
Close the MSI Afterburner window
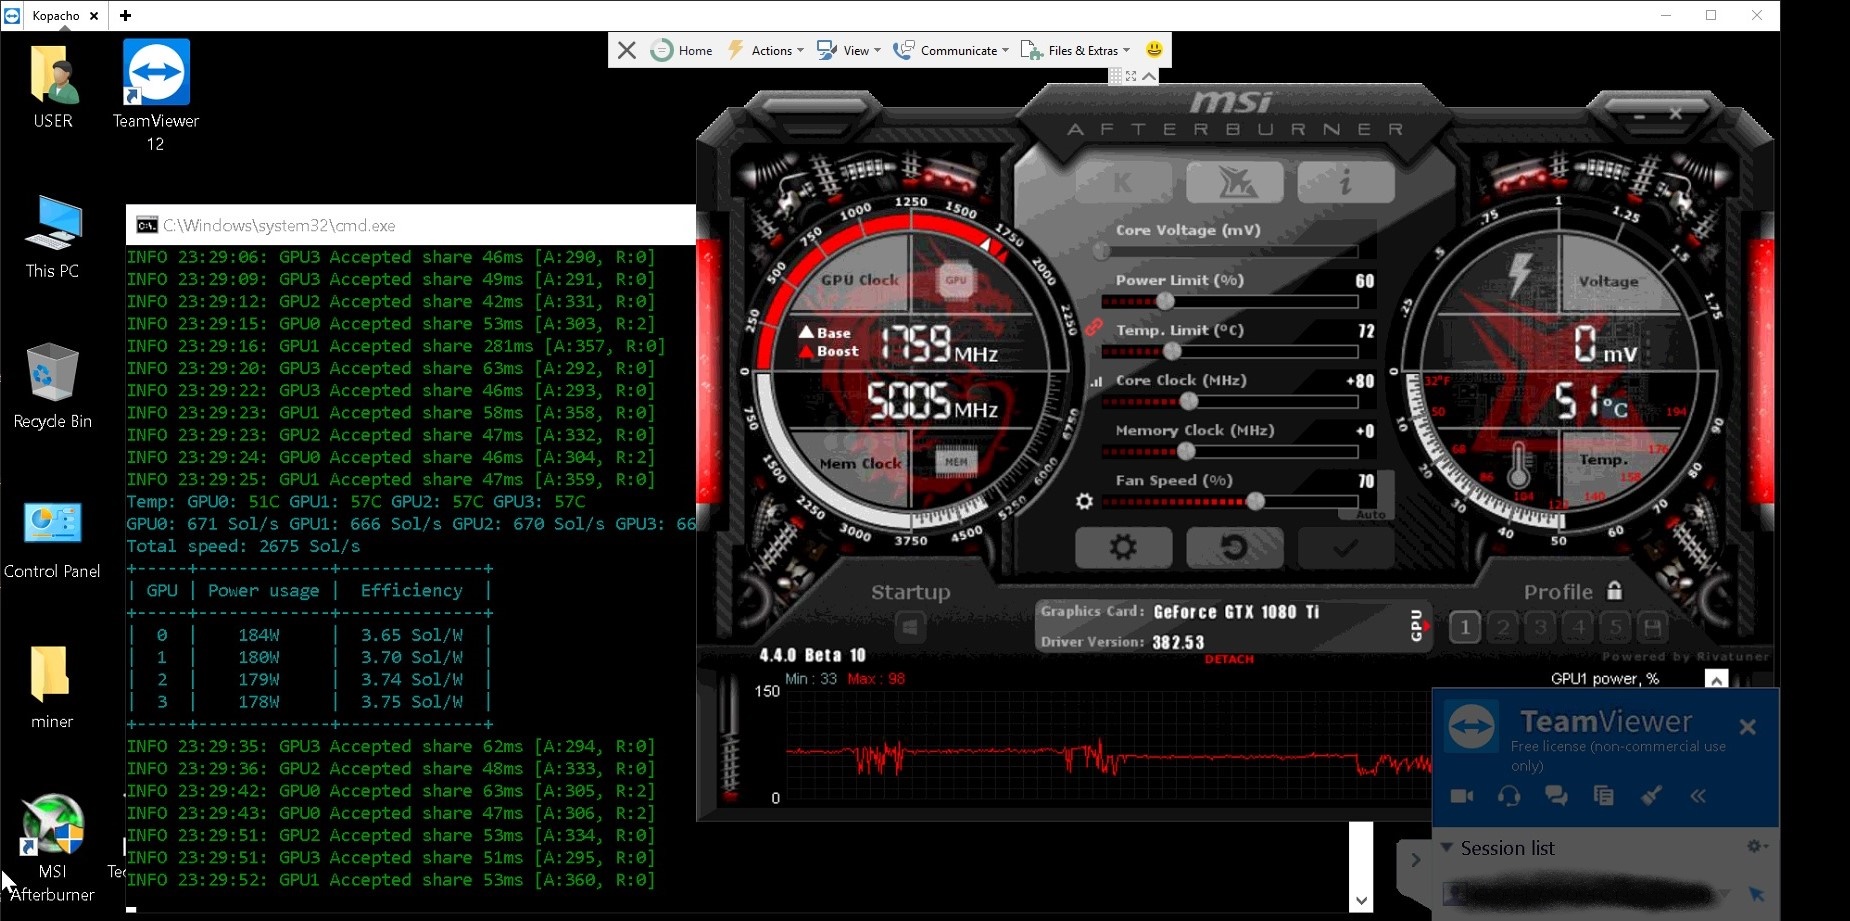click(1676, 114)
